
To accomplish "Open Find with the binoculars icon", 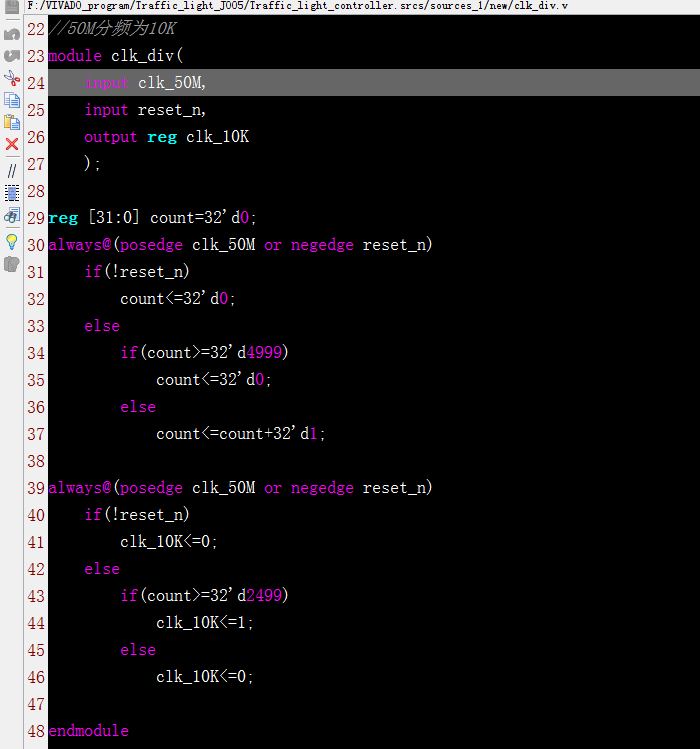I will [x=12, y=215].
